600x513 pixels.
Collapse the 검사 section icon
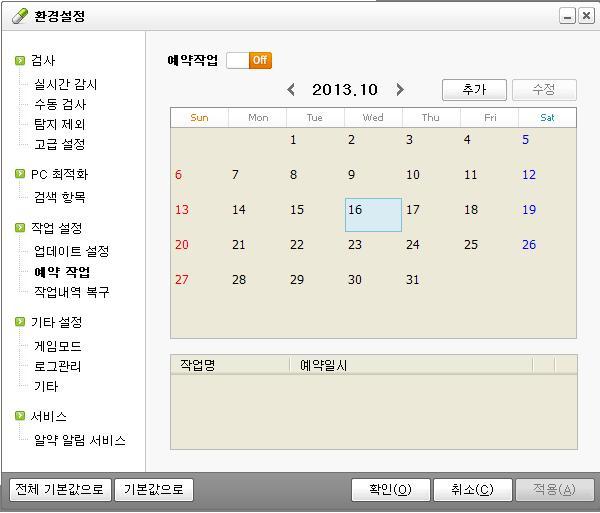point(20,60)
